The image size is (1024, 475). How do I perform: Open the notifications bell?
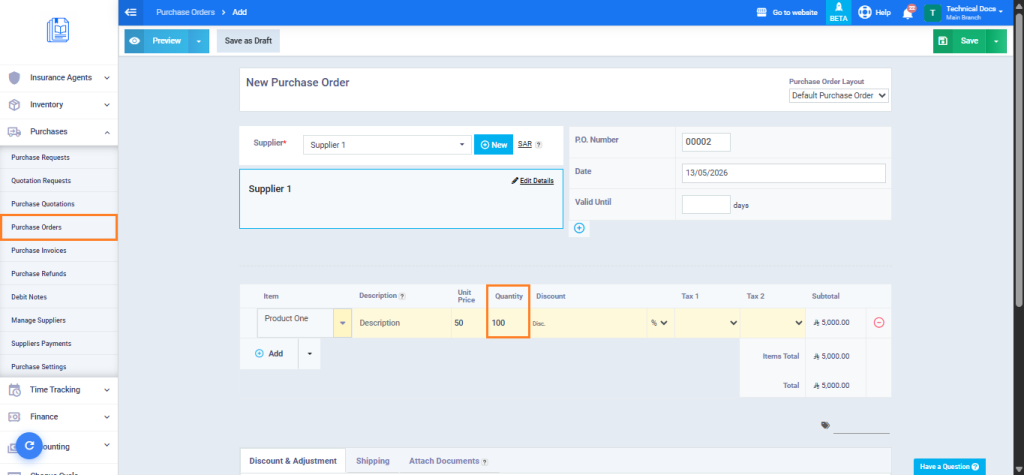tap(908, 12)
